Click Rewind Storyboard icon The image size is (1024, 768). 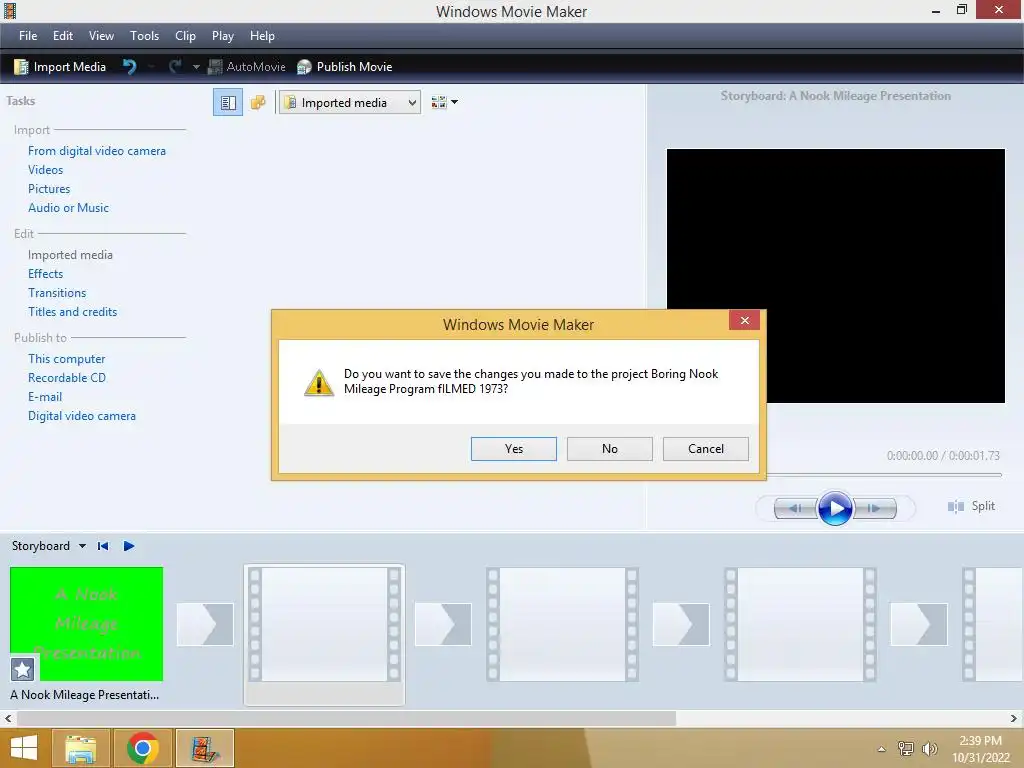point(103,546)
